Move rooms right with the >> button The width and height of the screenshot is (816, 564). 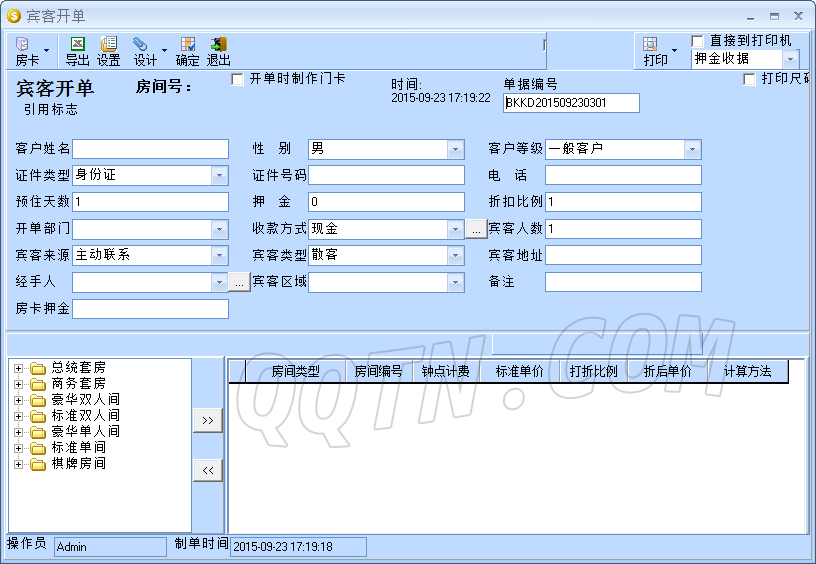pyautogui.click(x=207, y=420)
